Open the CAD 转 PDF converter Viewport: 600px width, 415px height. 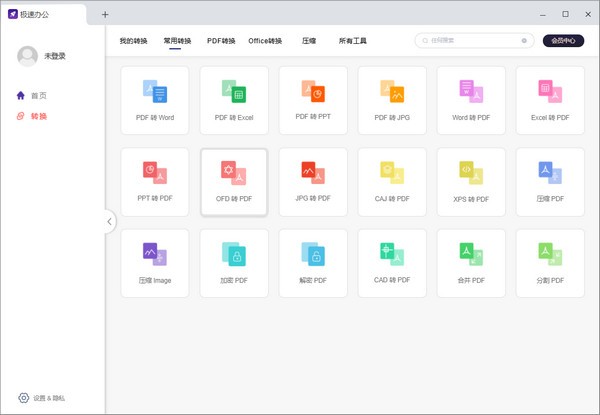tap(392, 257)
